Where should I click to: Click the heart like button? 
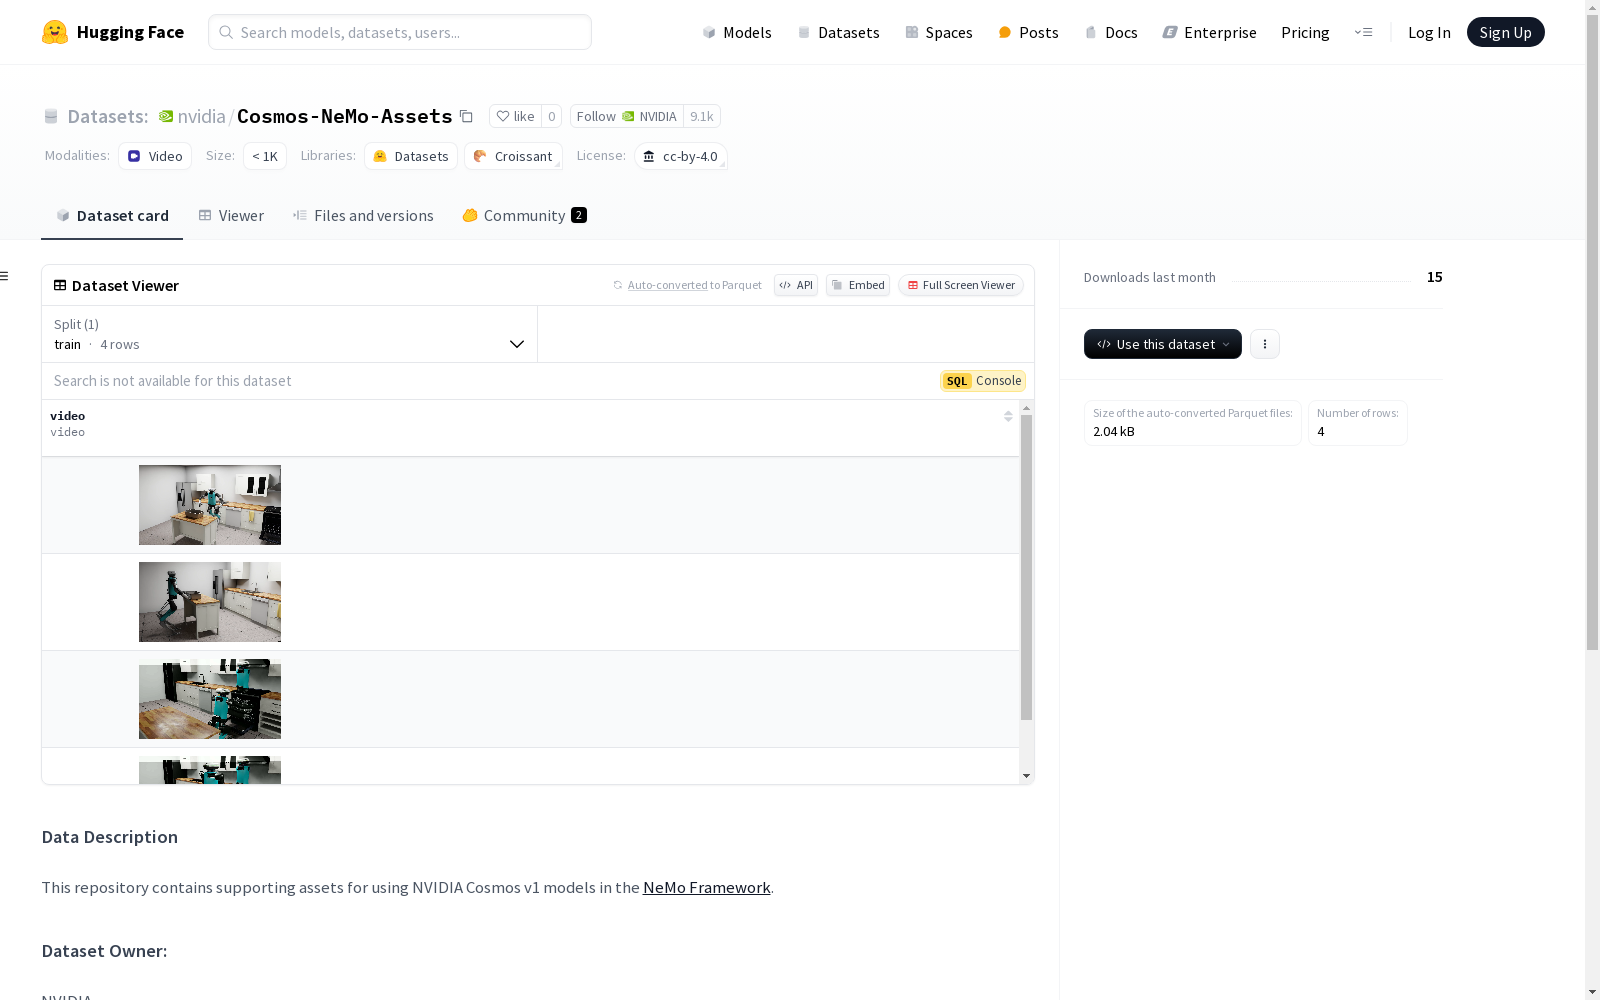tap(515, 116)
